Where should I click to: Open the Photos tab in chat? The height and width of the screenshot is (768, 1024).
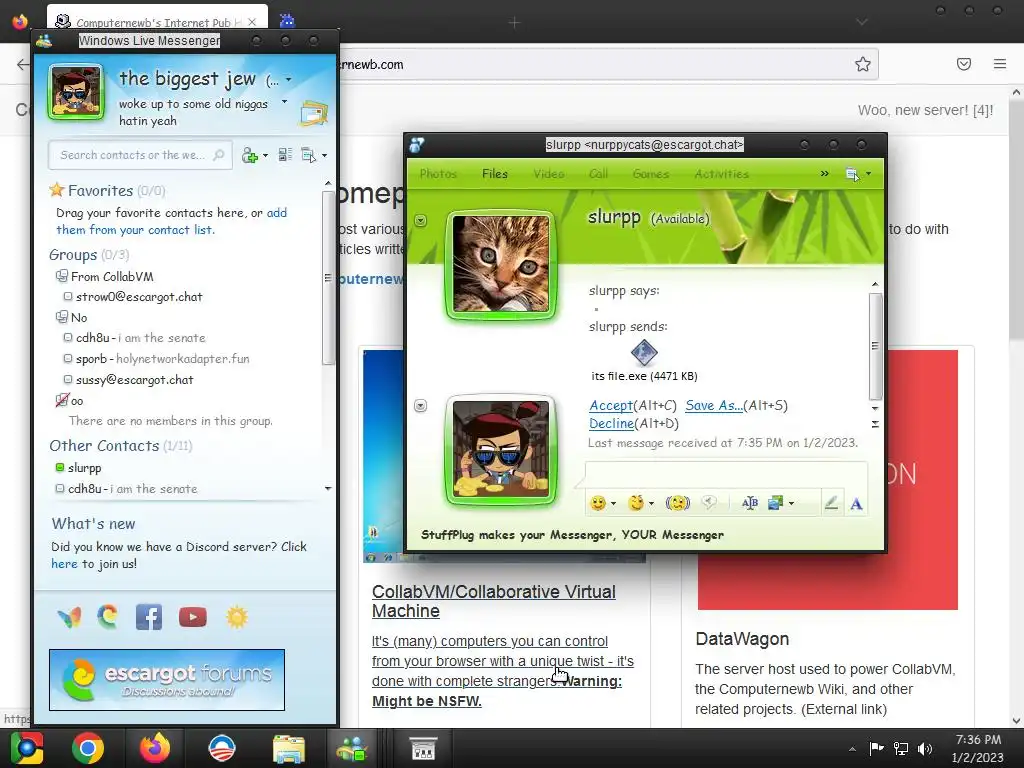(438, 174)
